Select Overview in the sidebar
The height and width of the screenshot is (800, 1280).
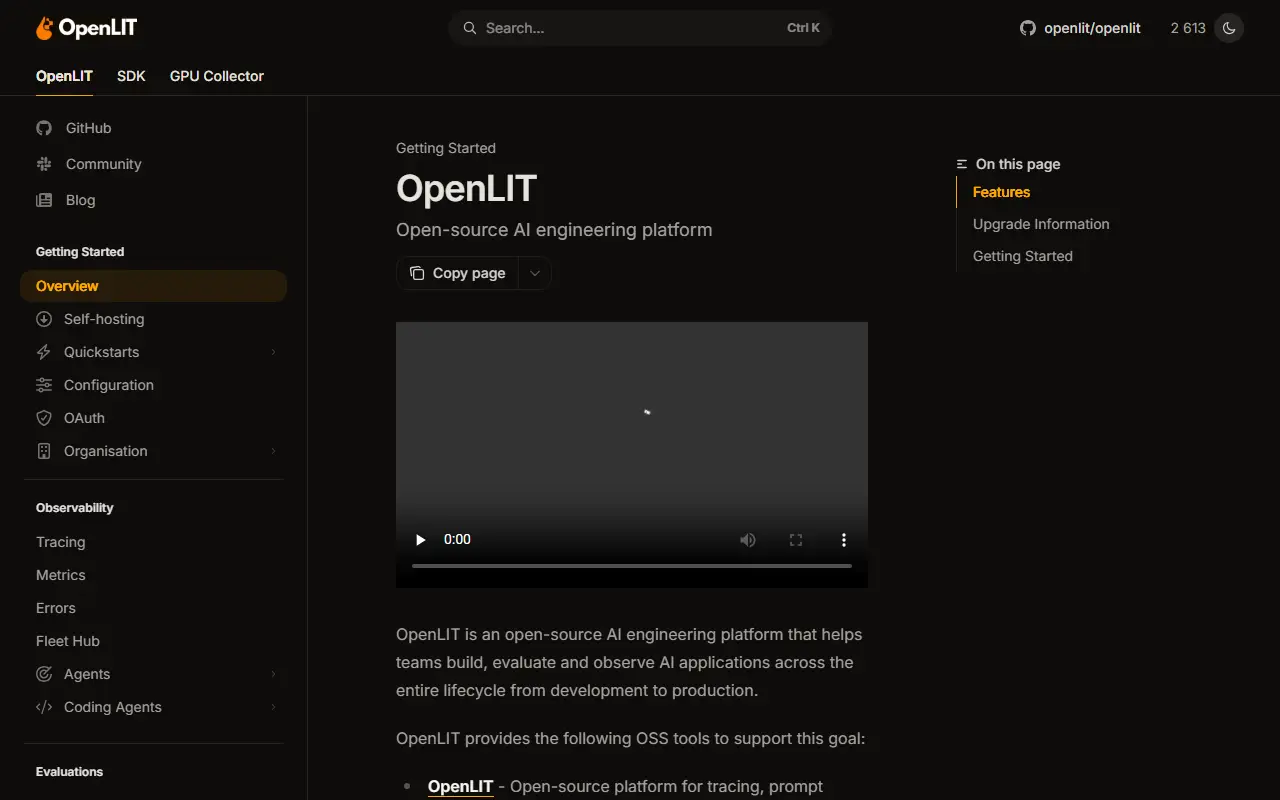153,286
